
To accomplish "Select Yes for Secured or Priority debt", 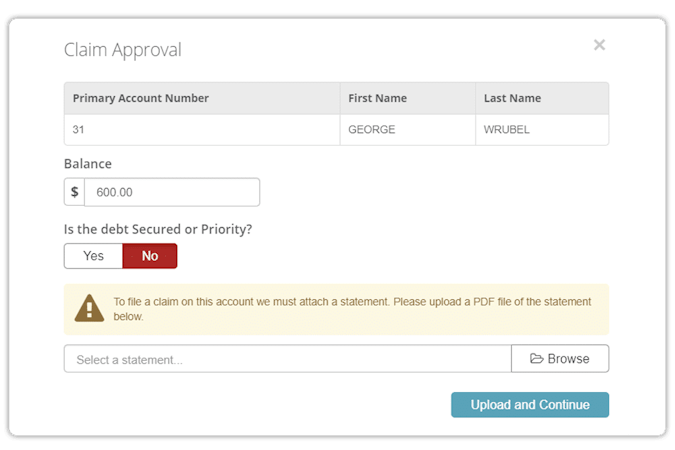I will coord(93,256).
